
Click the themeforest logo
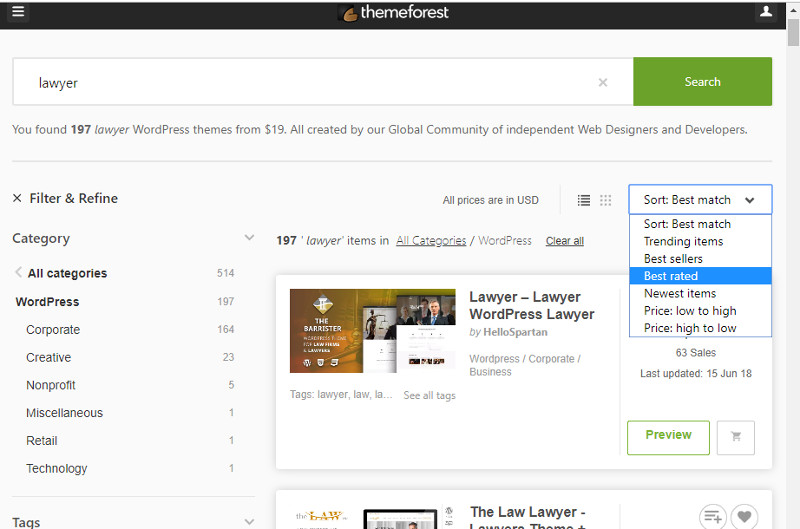click(393, 12)
